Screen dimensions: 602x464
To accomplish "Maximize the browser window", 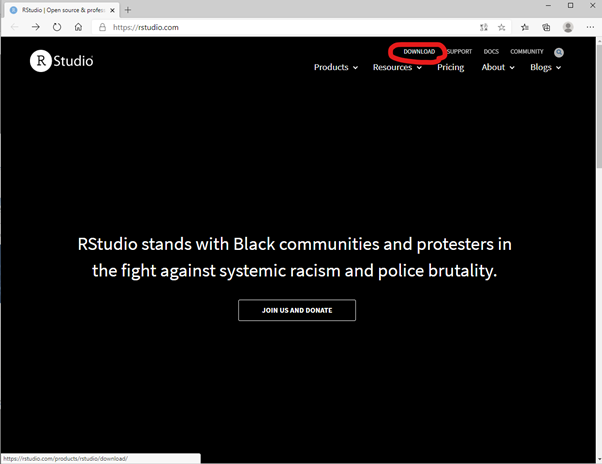I will pos(571,5).
